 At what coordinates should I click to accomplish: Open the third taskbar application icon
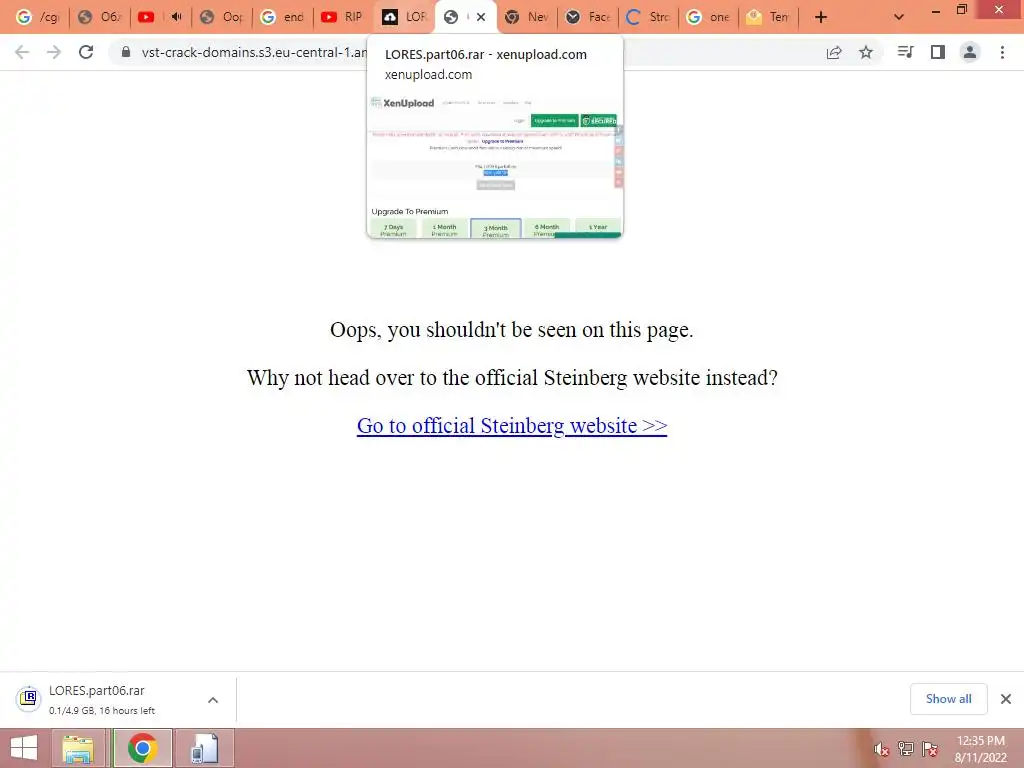[x=204, y=748]
